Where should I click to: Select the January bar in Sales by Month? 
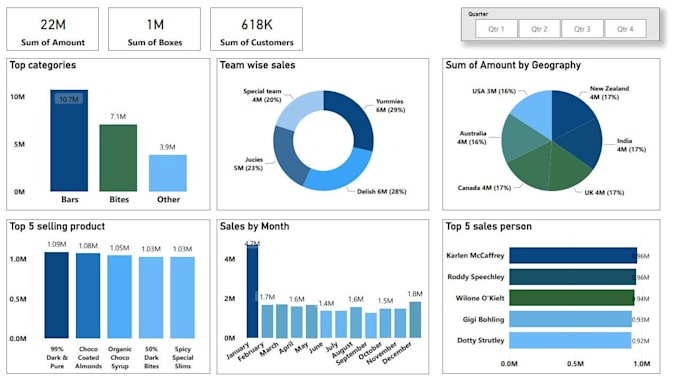click(x=252, y=291)
